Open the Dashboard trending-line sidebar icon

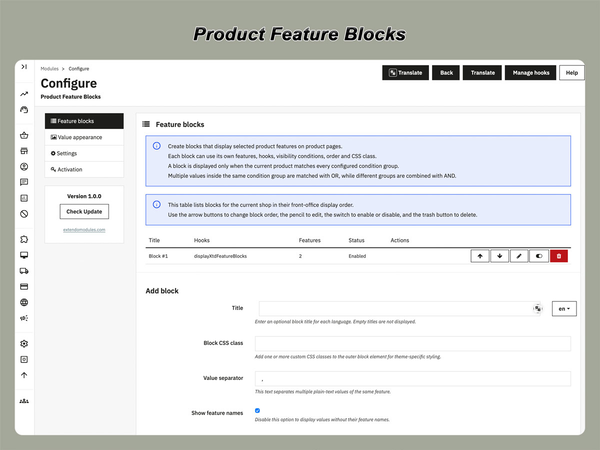coord(24,94)
